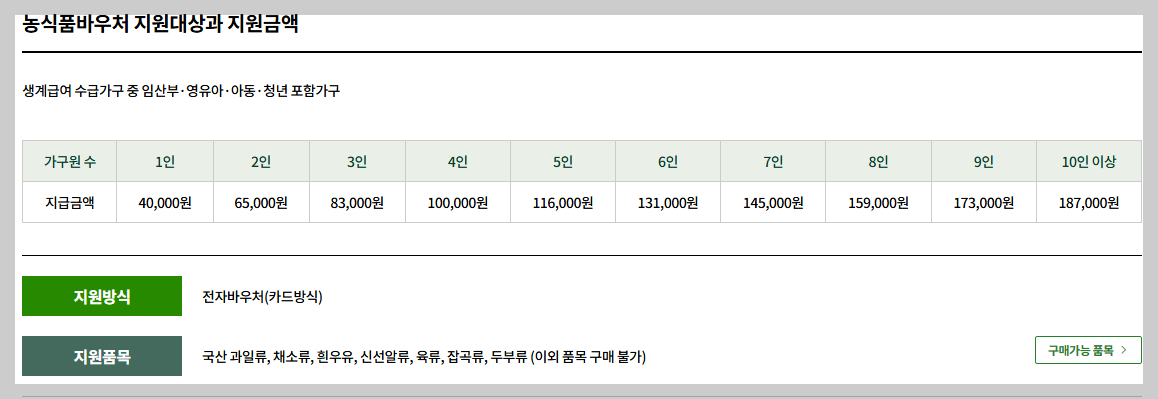Select the 173,000원 amount cell

984,202
